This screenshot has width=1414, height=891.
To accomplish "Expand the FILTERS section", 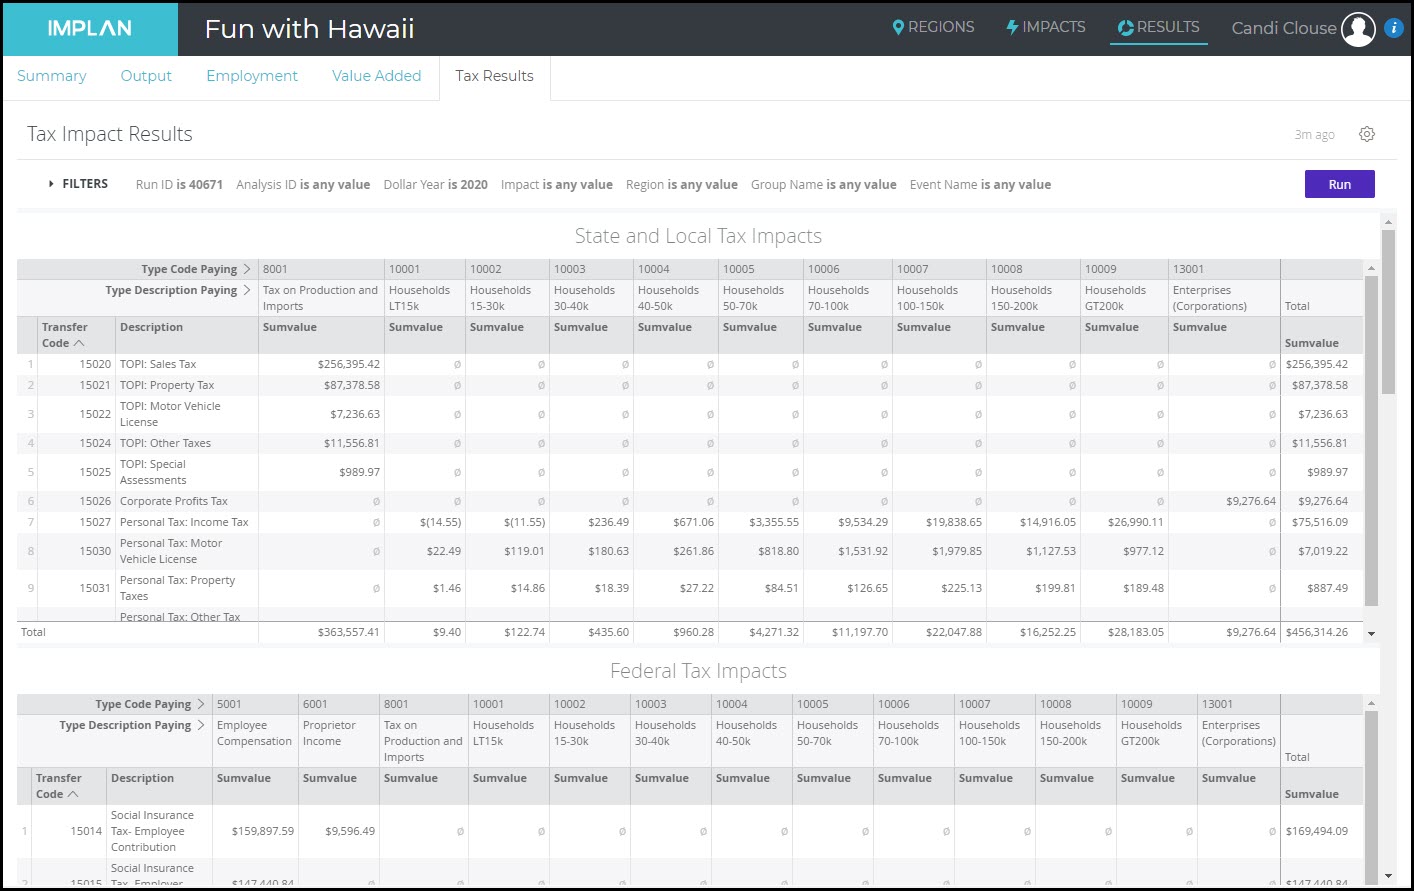I will coord(79,184).
